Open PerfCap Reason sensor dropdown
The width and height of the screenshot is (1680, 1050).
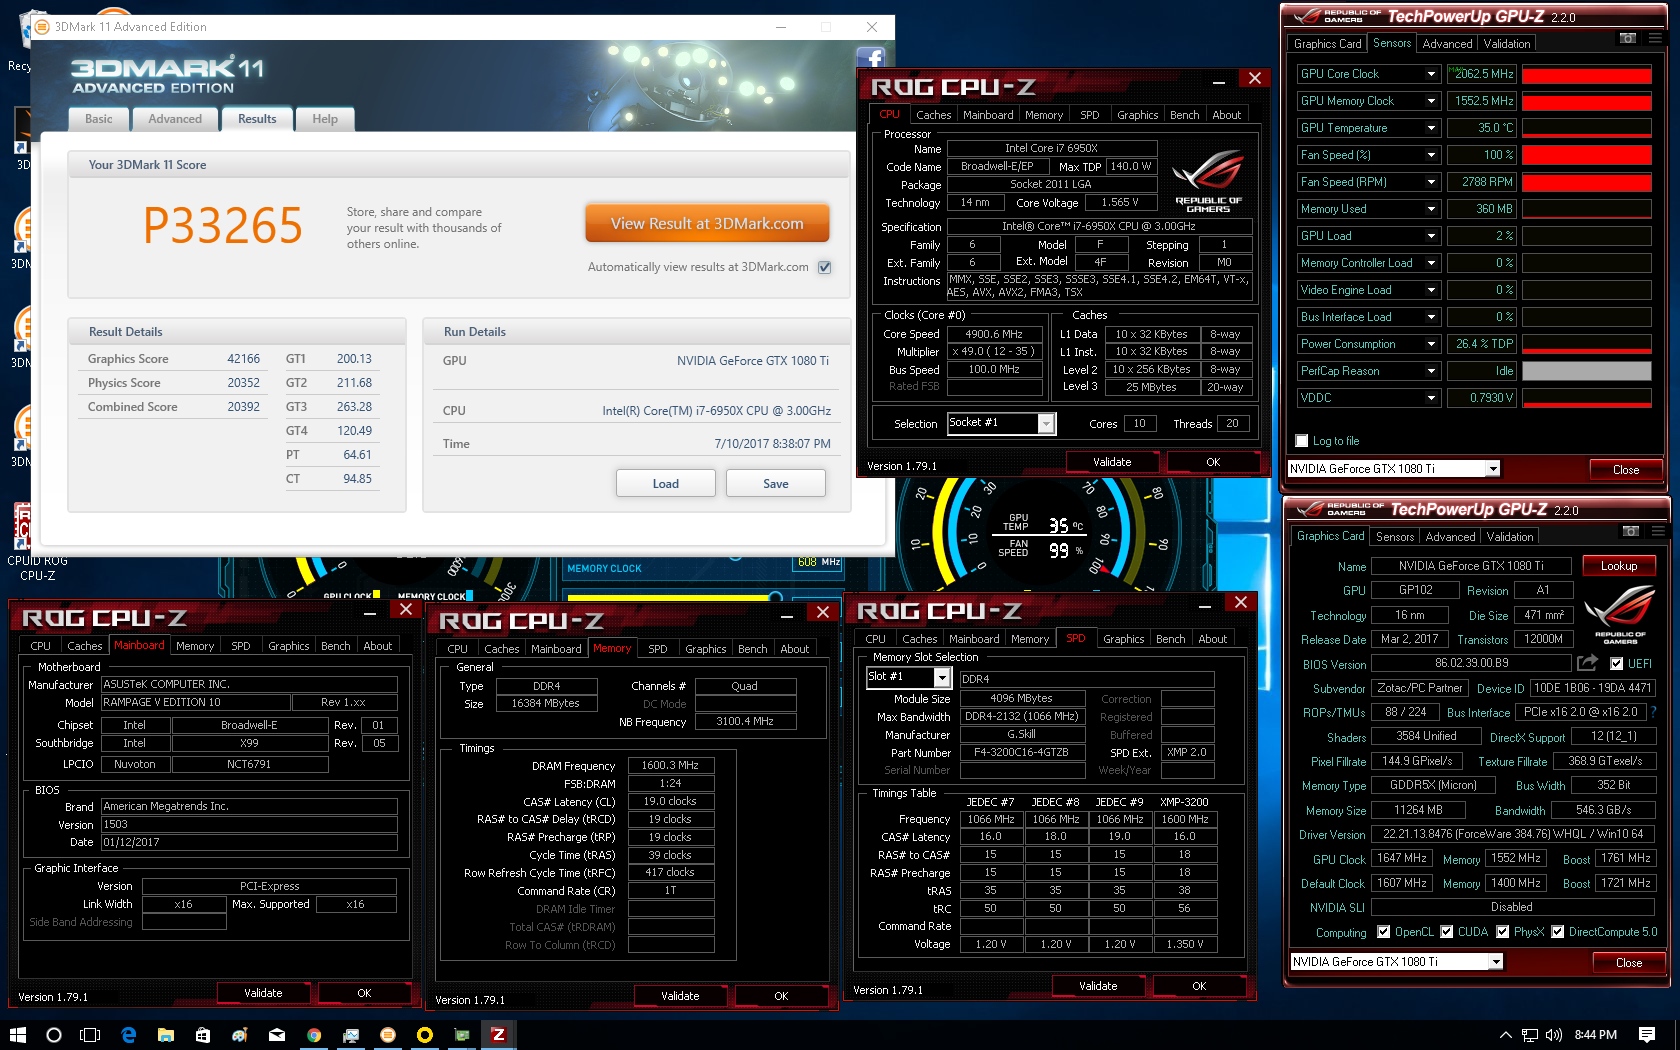point(1431,371)
